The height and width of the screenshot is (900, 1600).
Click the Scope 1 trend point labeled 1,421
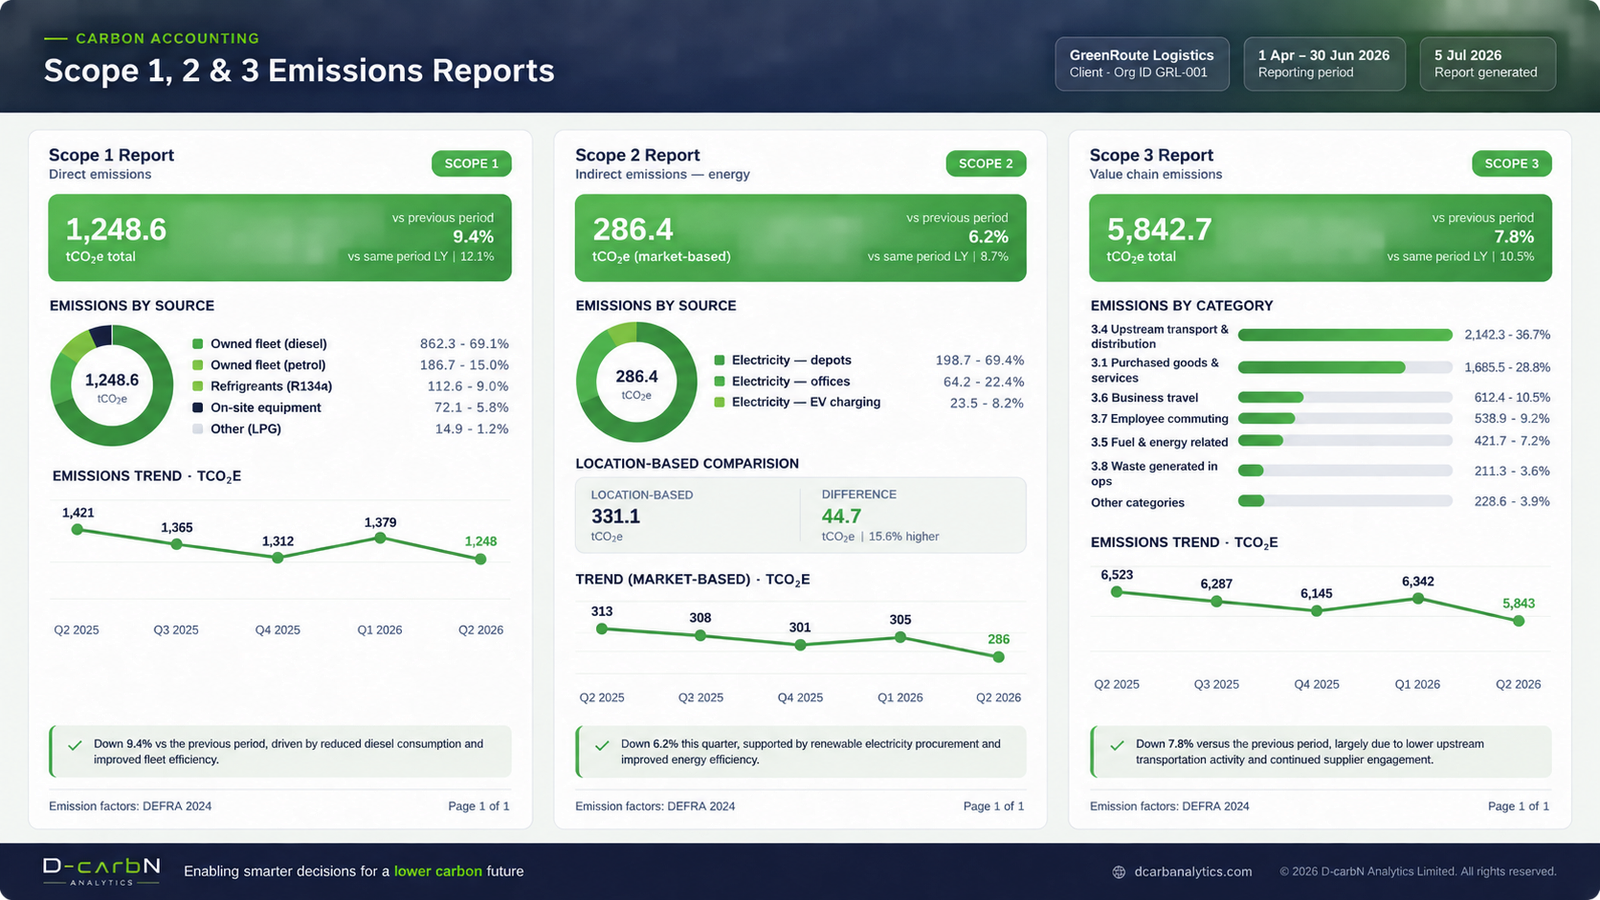click(x=77, y=529)
